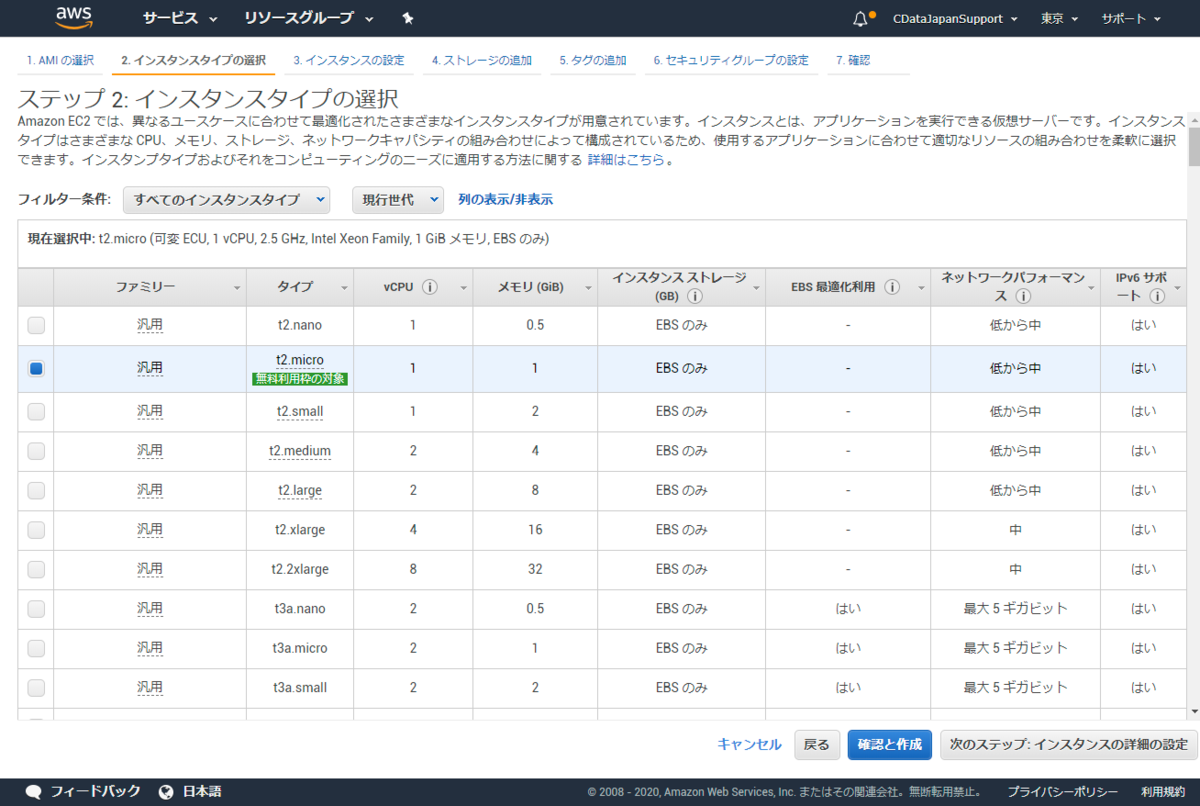Go to step 5. タグの追加 tab
This screenshot has width=1200, height=806.
click(x=593, y=61)
